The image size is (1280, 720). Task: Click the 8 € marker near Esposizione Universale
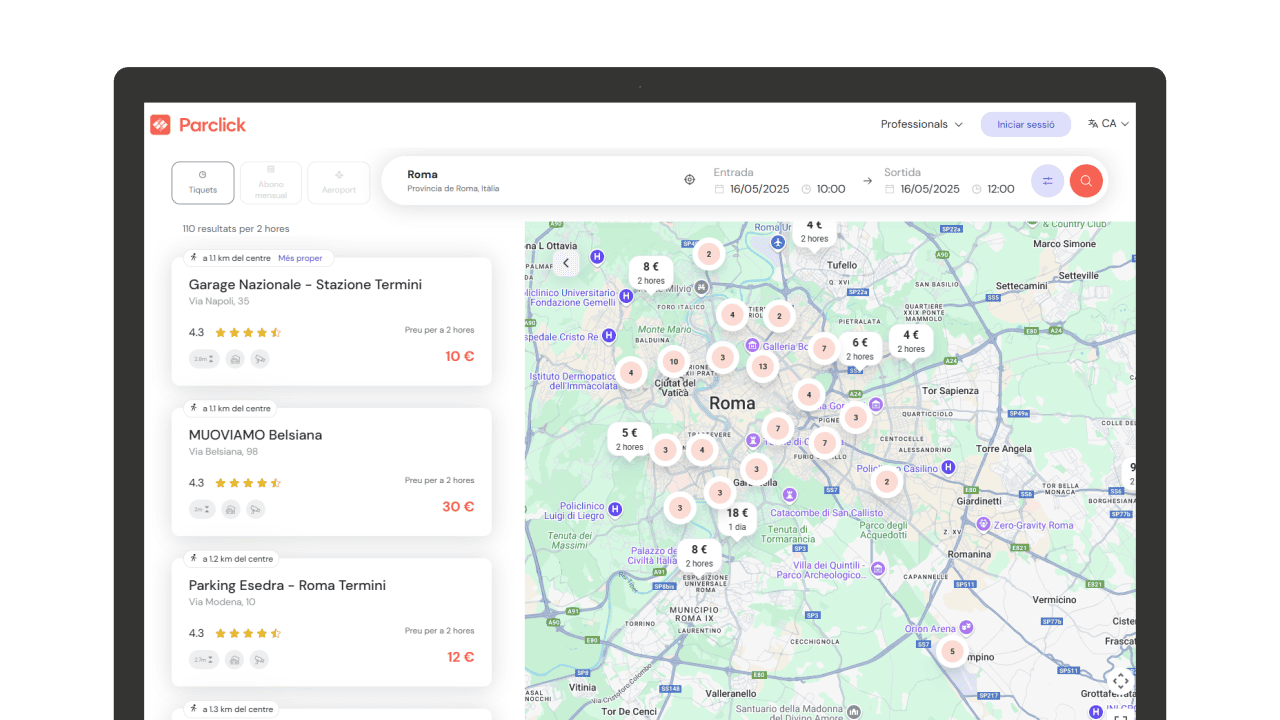tap(699, 556)
